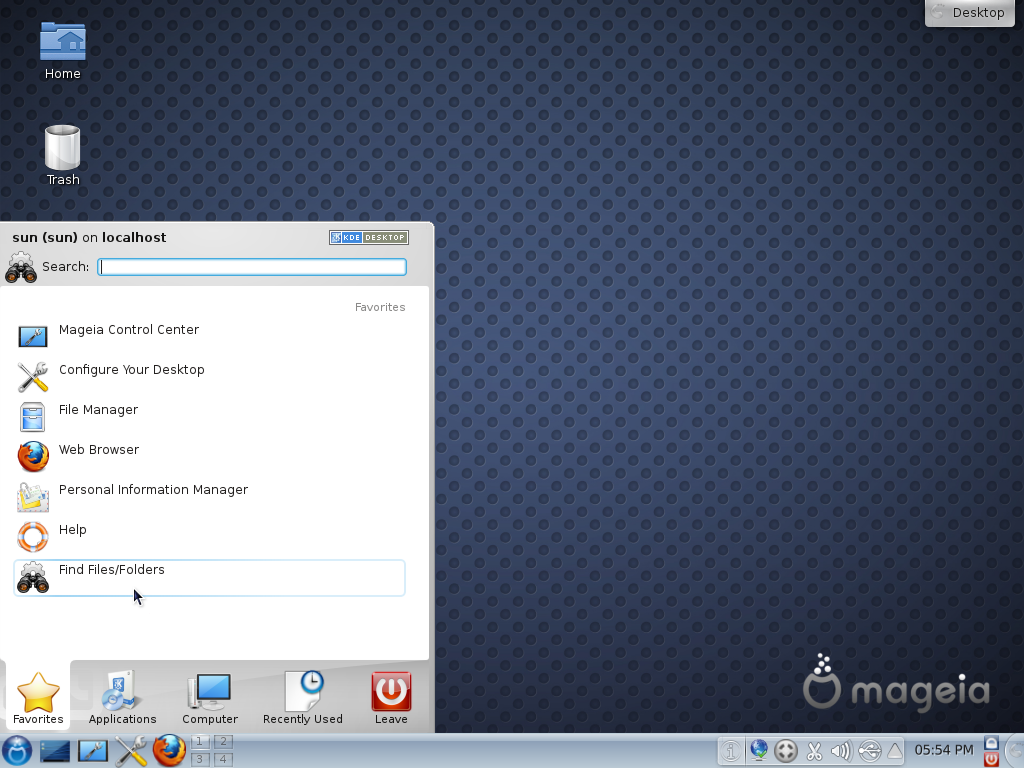The width and height of the screenshot is (1024, 768).
Task: Expand hidden tray icons with the triangle
Action: [x=895, y=750]
